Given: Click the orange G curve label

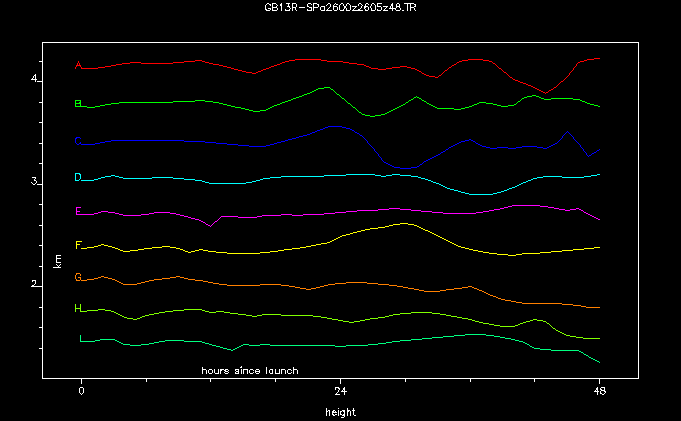Looking at the screenshot, I should pos(78,278).
